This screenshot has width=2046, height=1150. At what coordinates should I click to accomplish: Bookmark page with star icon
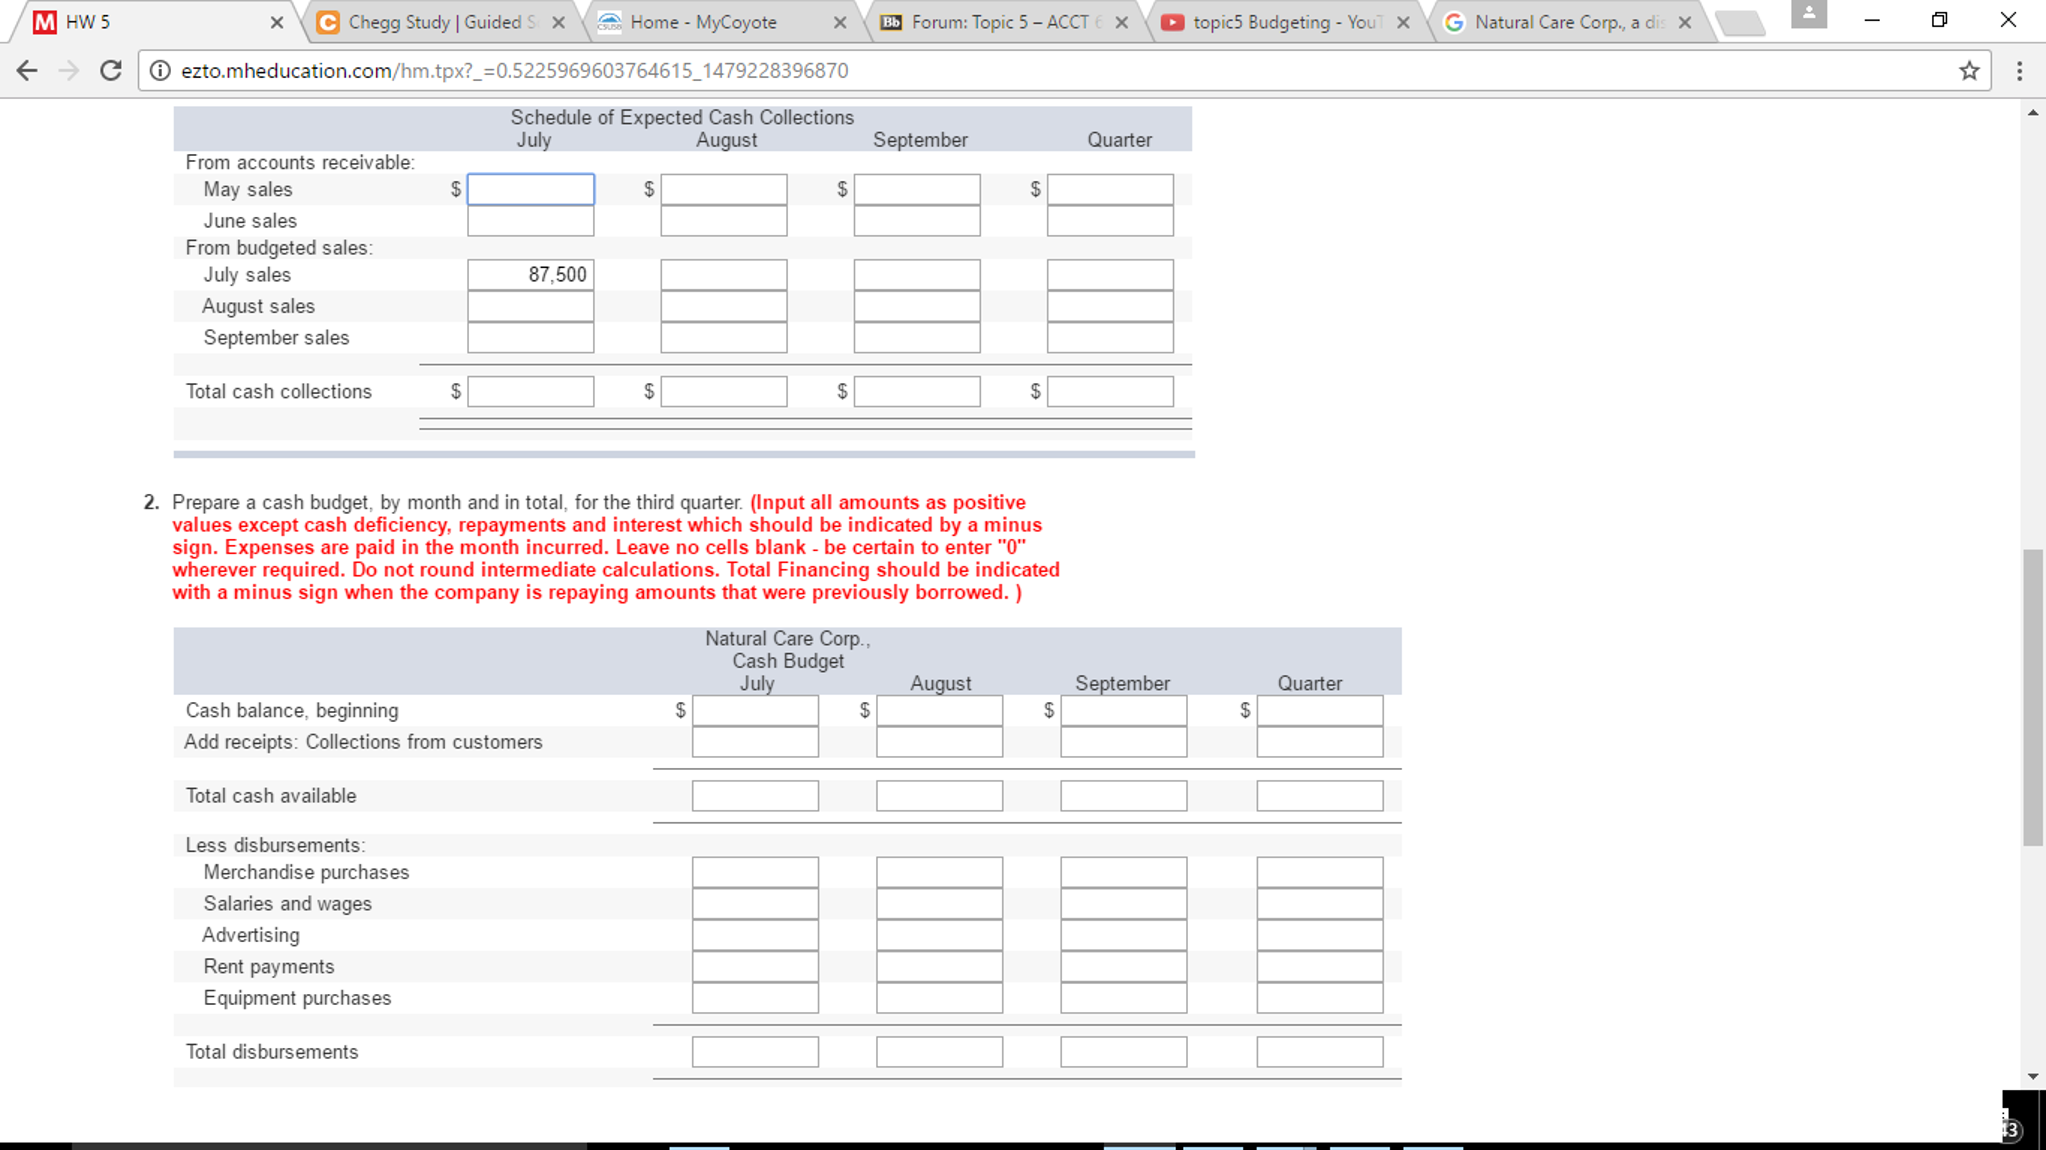point(1969,71)
